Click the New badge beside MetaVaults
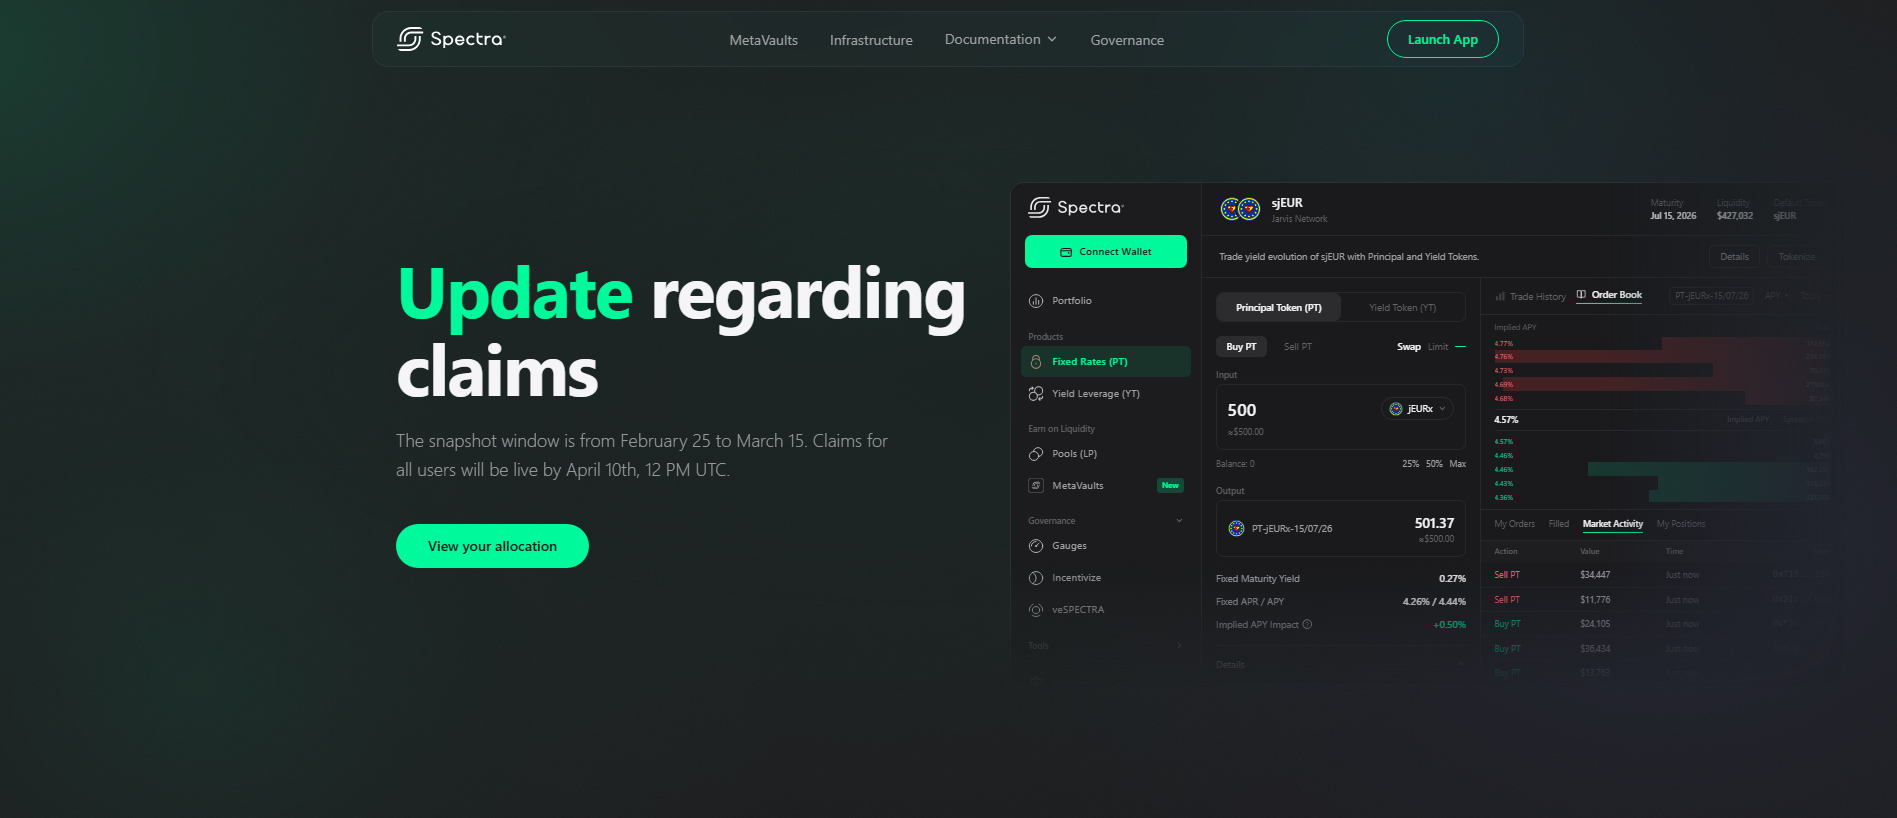This screenshot has width=1897, height=818. [x=1170, y=486]
